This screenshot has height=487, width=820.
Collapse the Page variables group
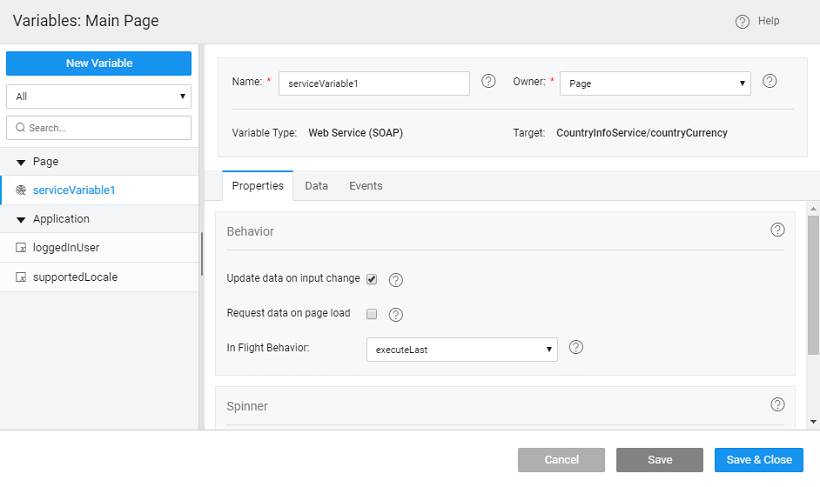[x=21, y=162]
